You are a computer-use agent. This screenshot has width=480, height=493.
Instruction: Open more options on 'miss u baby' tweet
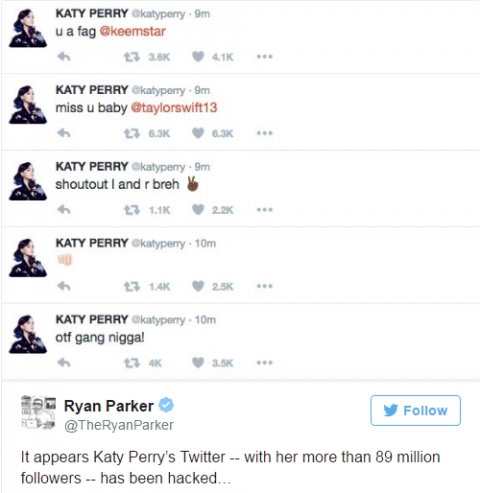265,133
